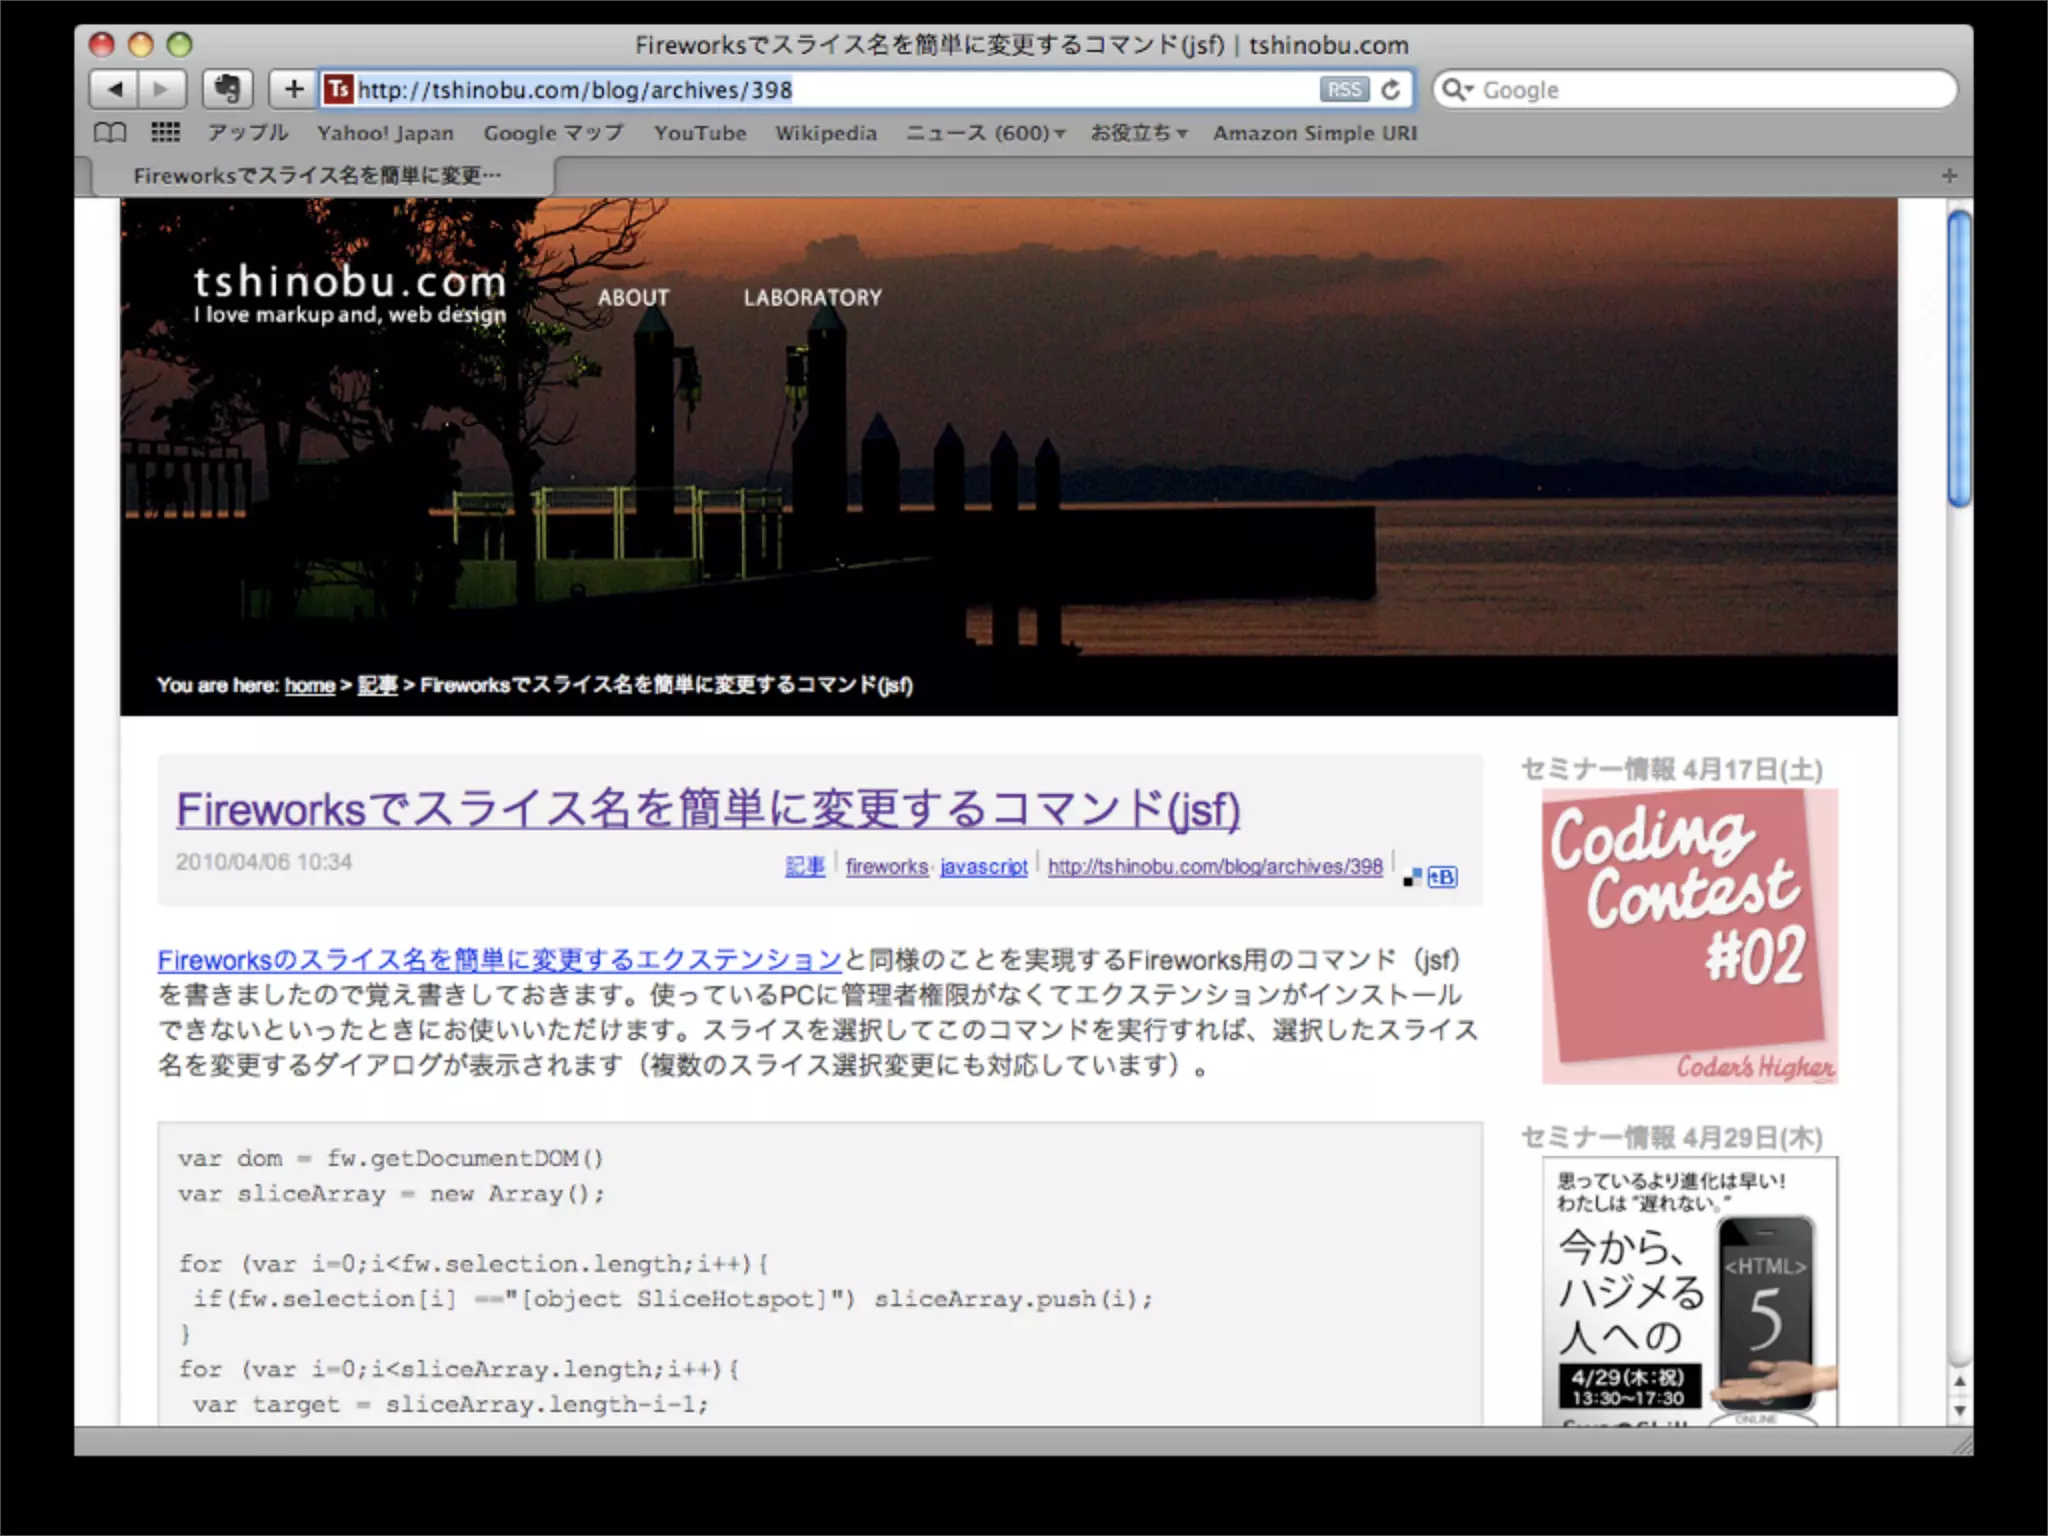Open a new tab with the plus button
The width and height of the screenshot is (2048, 1536).
(x=1949, y=176)
